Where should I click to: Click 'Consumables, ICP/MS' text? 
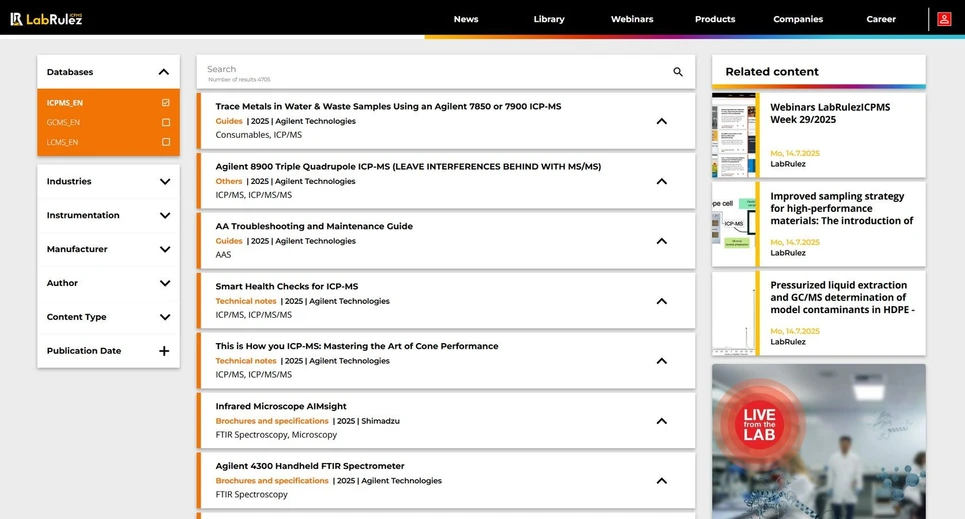(x=258, y=135)
